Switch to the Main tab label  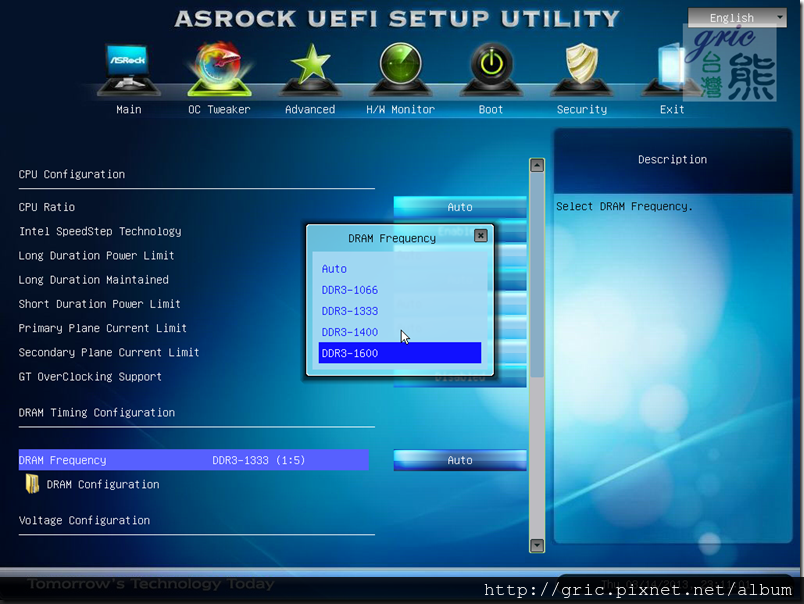click(129, 109)
